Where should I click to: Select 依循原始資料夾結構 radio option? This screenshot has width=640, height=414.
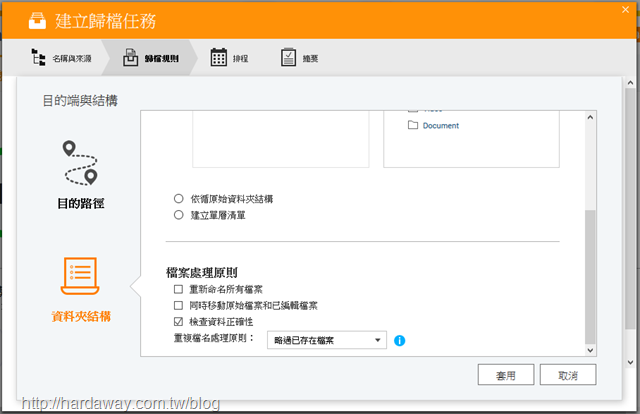click(x=179, y=199)
